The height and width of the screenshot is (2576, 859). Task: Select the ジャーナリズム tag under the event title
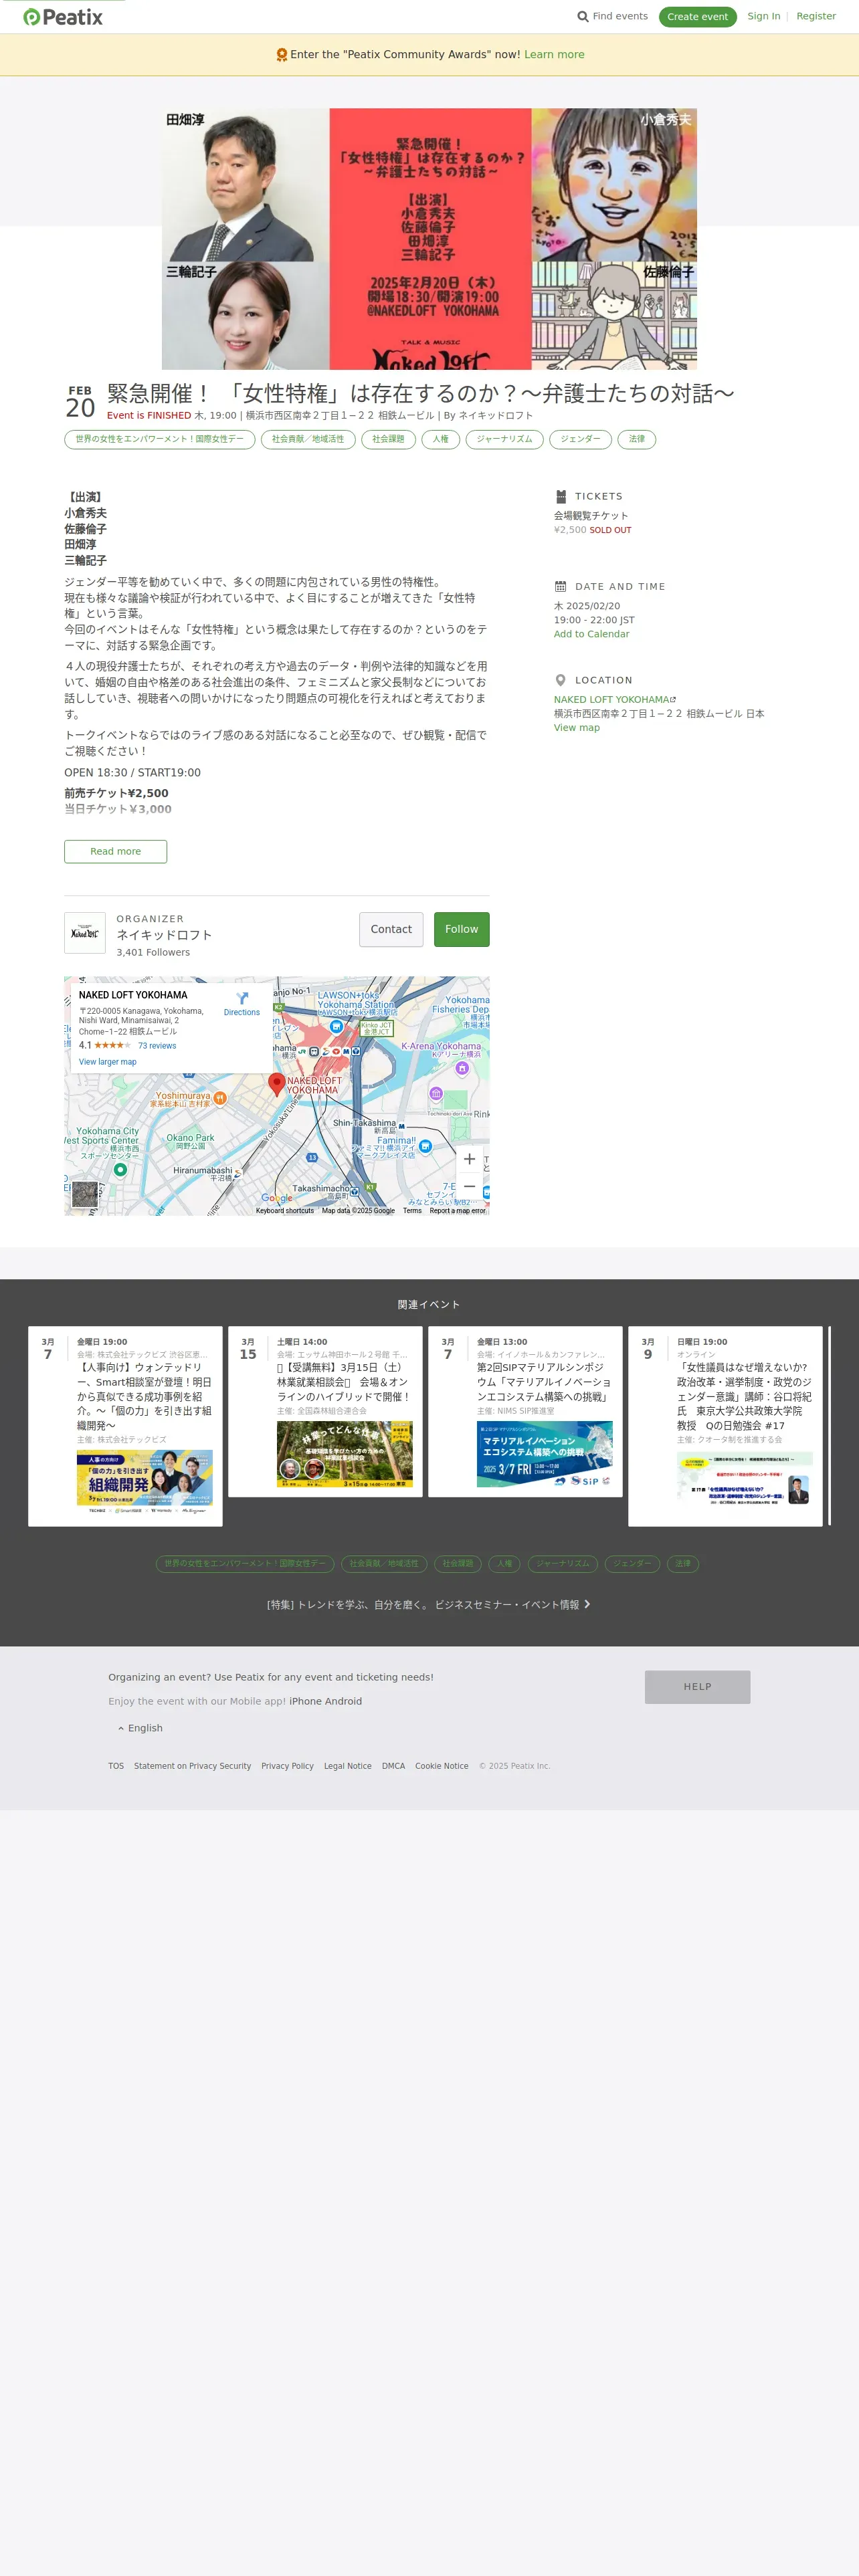point(505,439)
